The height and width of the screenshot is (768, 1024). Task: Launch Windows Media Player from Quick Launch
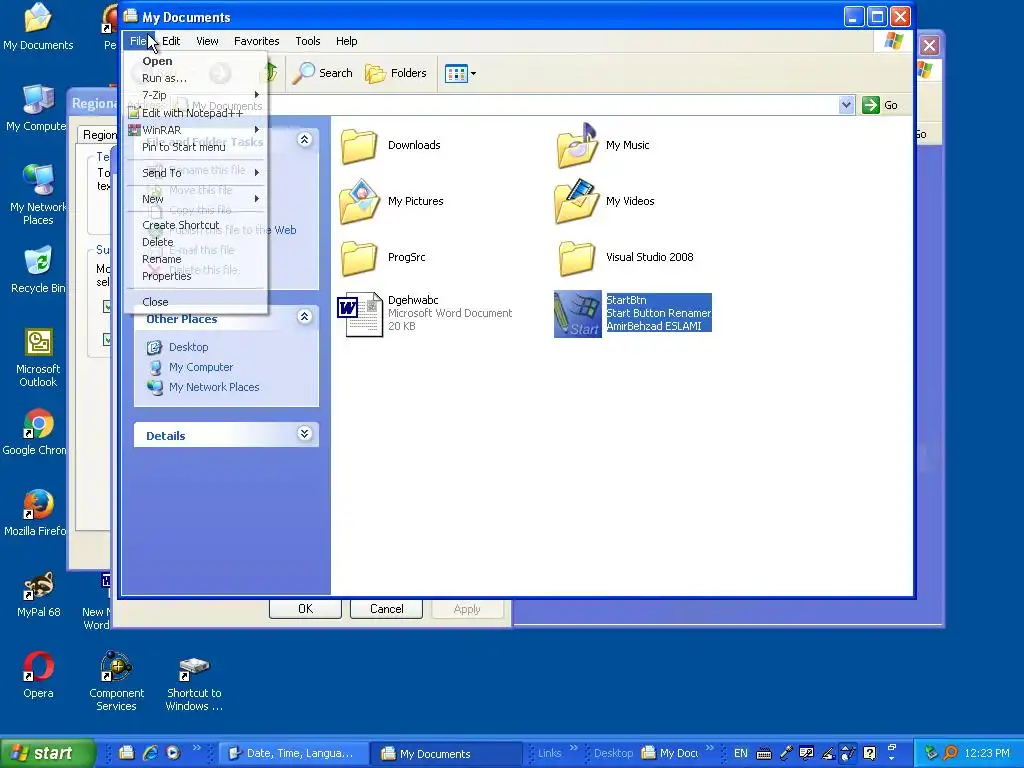(173, 753)
